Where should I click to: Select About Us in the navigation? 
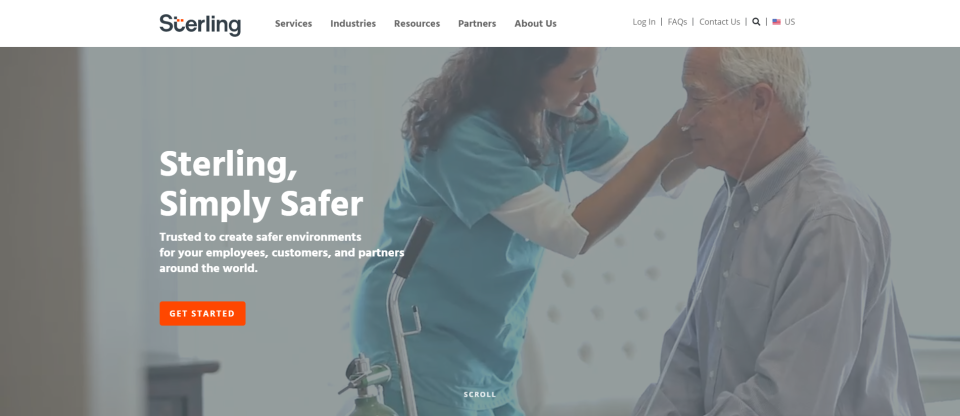pyautogui.click(x=535, y=24)
